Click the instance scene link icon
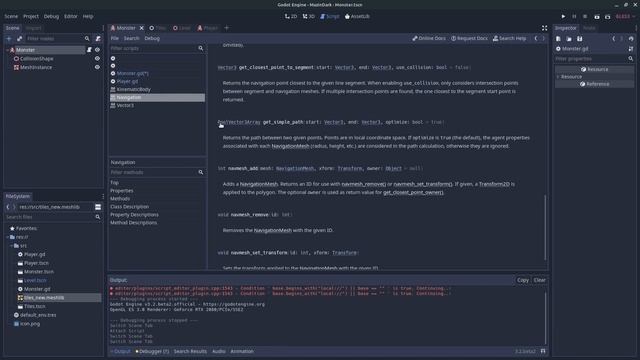Image resolution: width=640 pixels, height=360 pixels. pyautogui.click(x=20, y=38)
